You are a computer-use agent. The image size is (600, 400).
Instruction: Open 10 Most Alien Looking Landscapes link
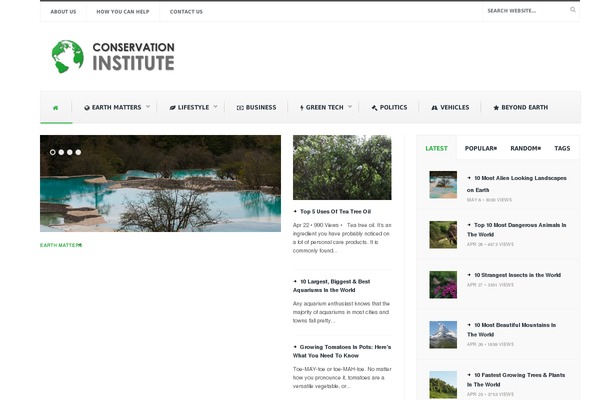pyautogui.click(x=517, y=184)
